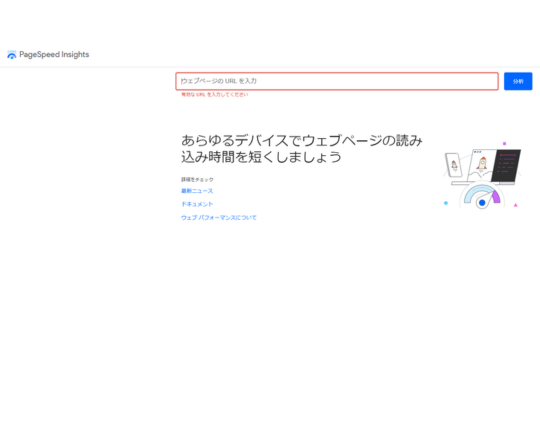Click the red URL validation error message
540x430 pixels.
(x=215, y=94)
